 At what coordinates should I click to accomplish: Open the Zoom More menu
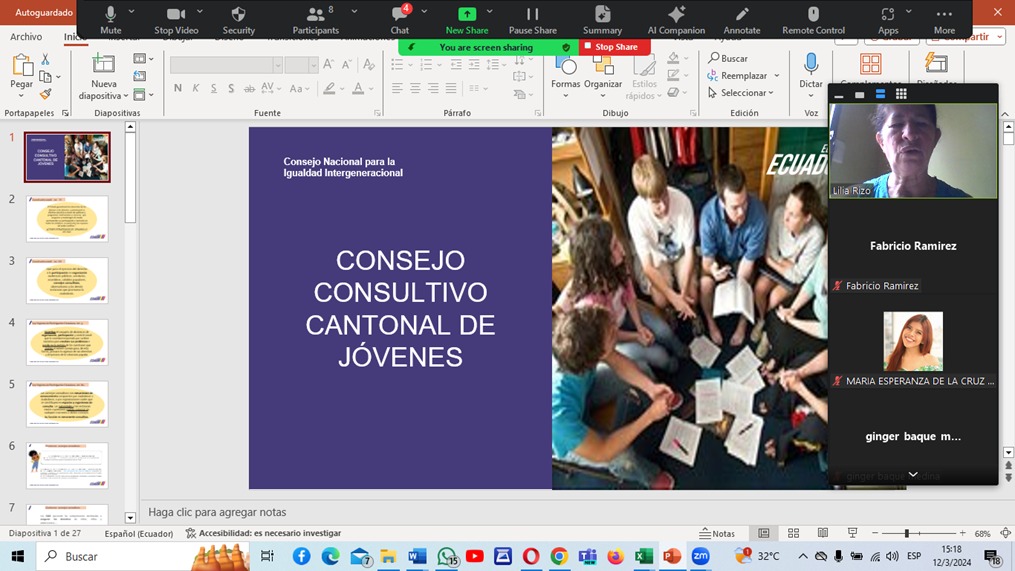[x=944, y=19]
